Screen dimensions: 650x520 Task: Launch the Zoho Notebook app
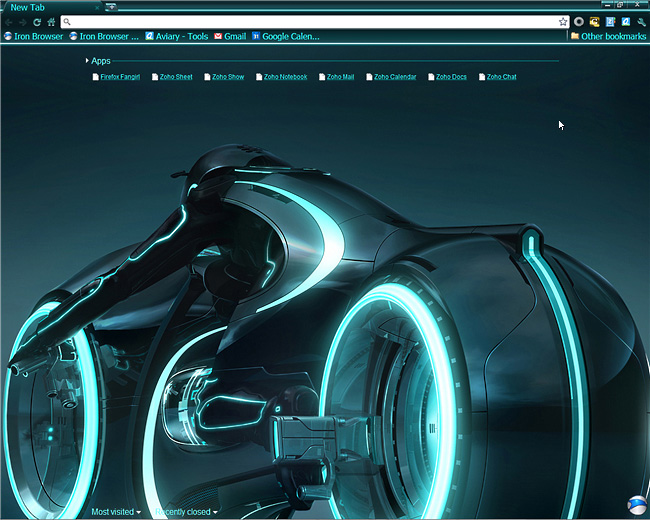tap(281, 77)
